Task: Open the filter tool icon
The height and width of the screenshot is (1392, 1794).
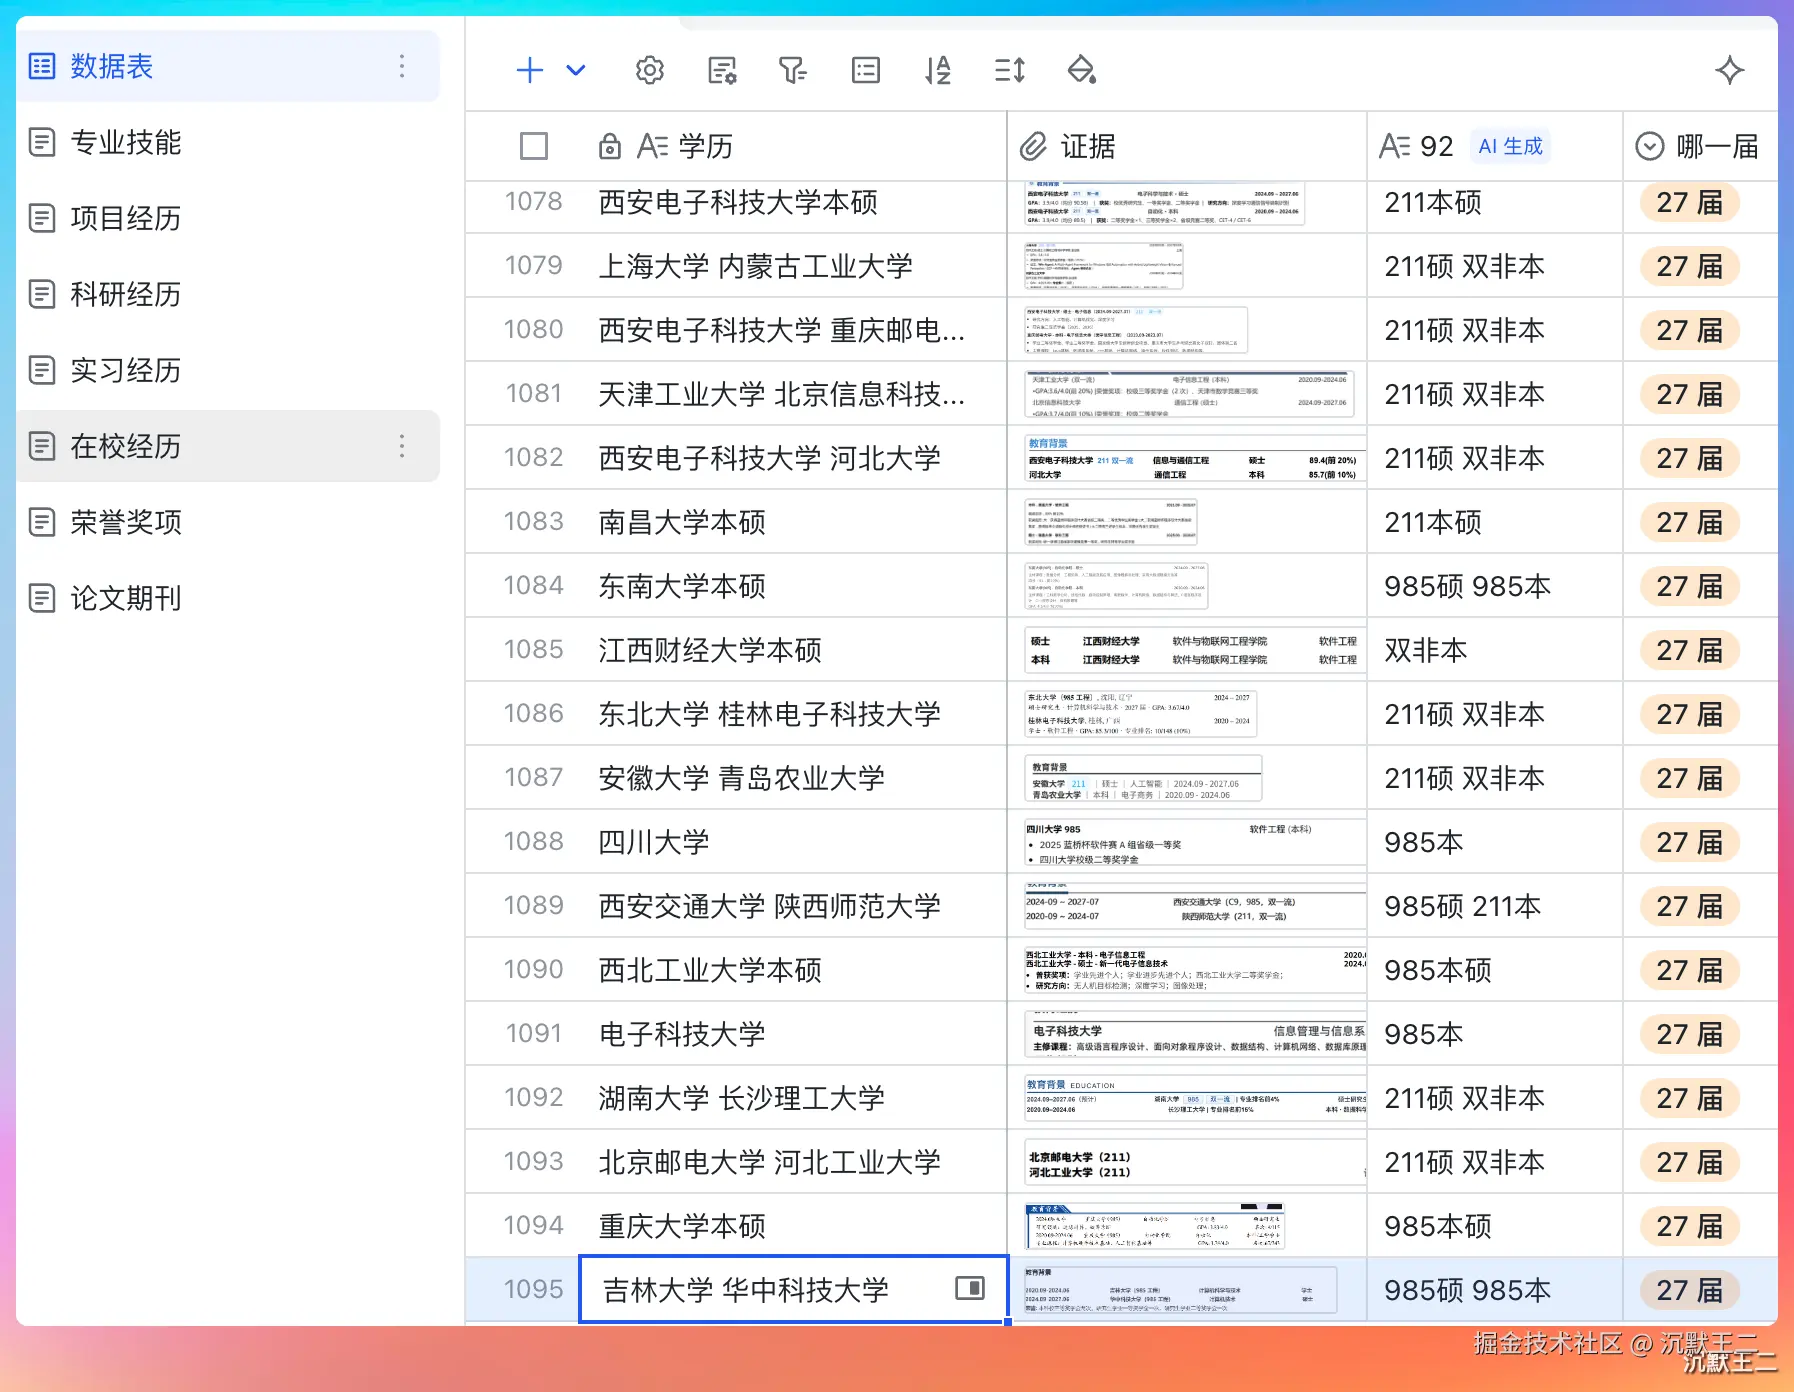Action: (793, 70)
